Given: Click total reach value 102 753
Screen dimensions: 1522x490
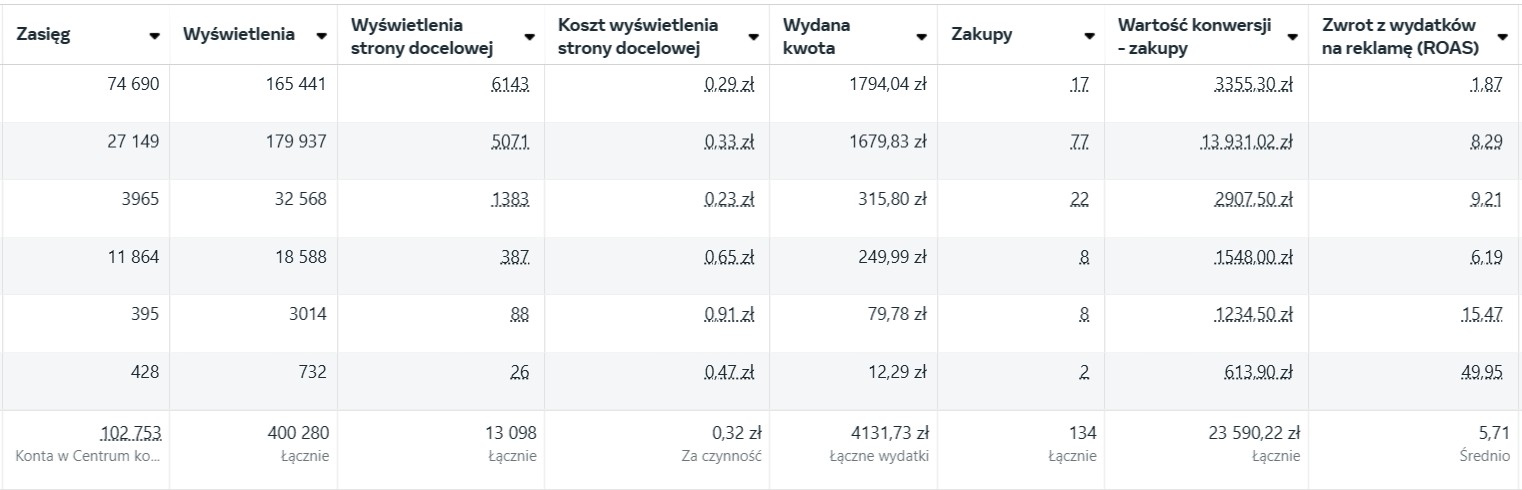Looking at the screenshot, I should (131, 434).
